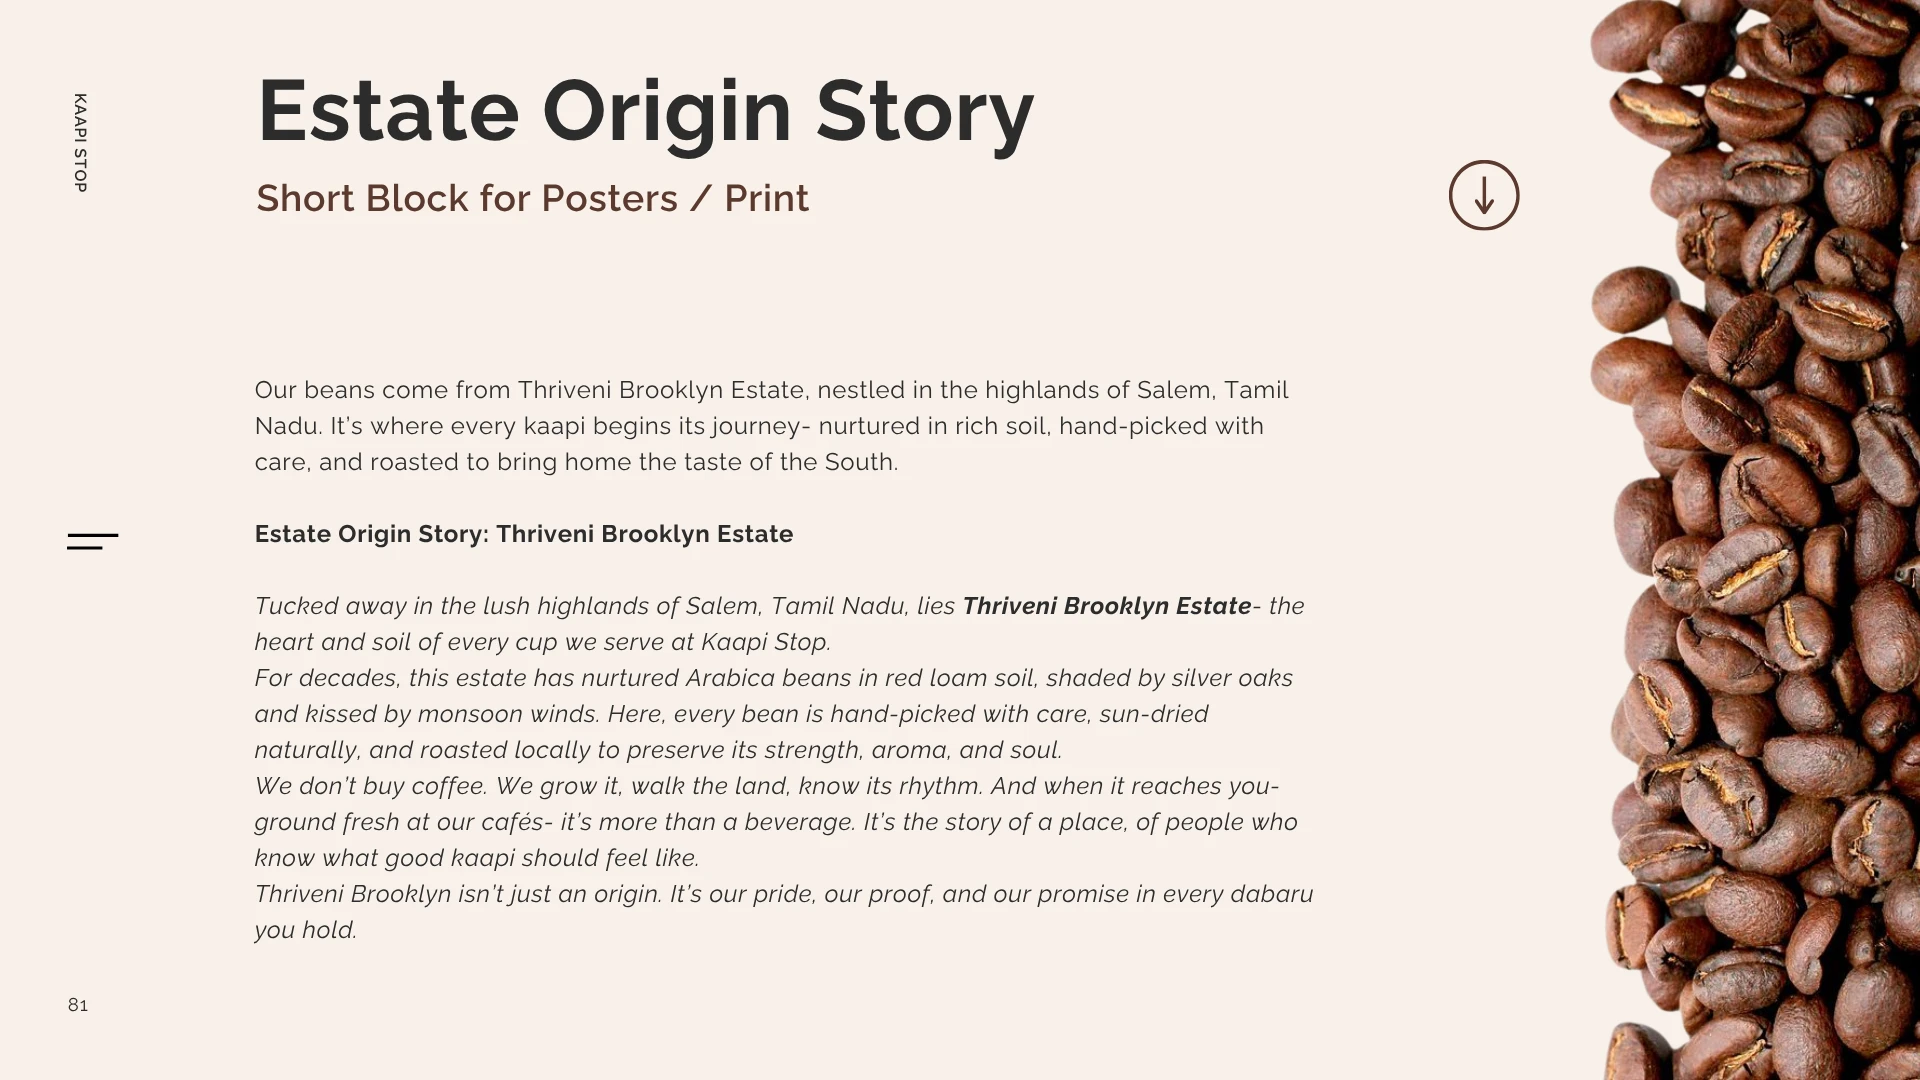The height and width of the screenshot is (1080, 1920).
Task: Click the word 'dabaru'
Action: [1270, 894]
